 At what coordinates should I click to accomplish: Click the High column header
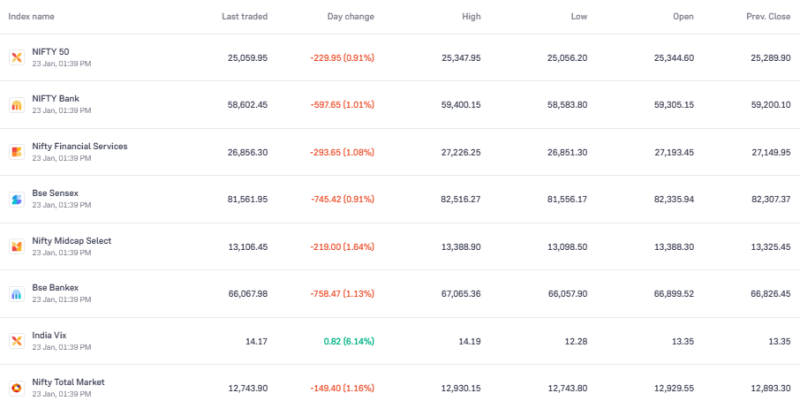pyautogui.click(x=470, y=17)
